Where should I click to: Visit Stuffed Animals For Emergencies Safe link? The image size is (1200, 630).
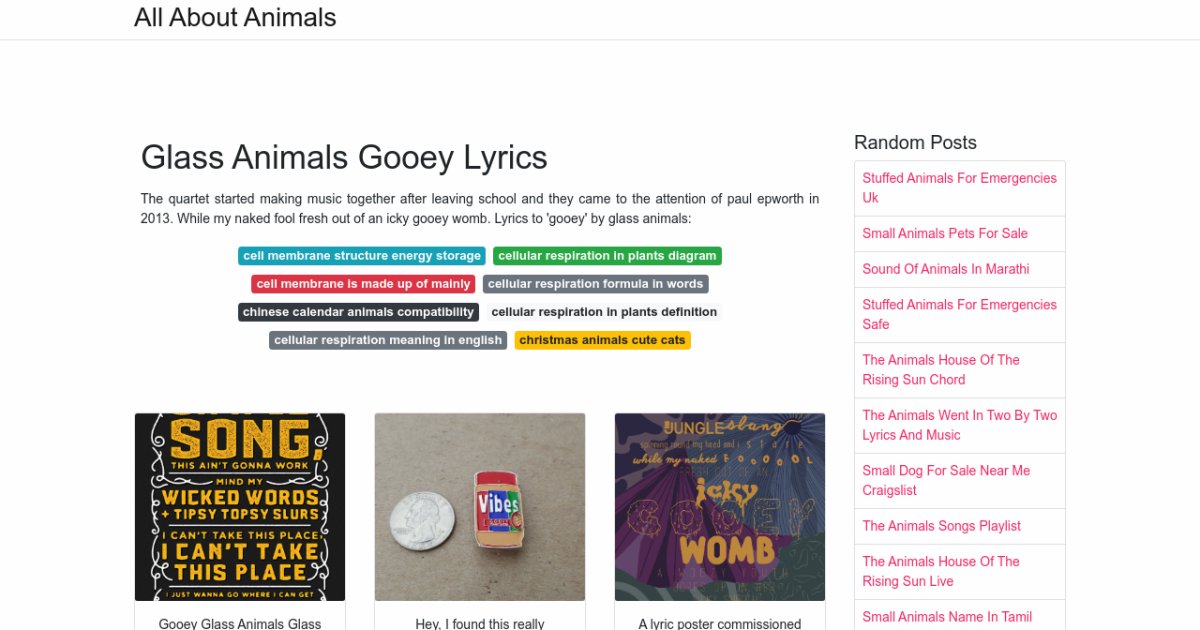(959, 314)
